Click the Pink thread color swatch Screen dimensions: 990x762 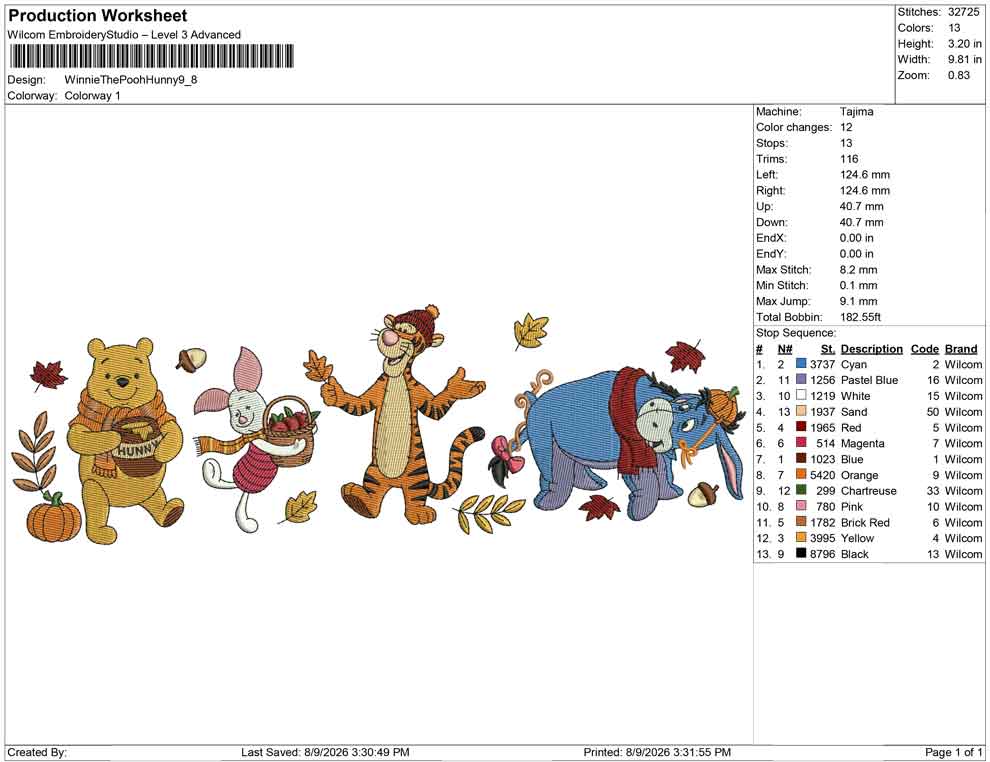click(801, 506)
